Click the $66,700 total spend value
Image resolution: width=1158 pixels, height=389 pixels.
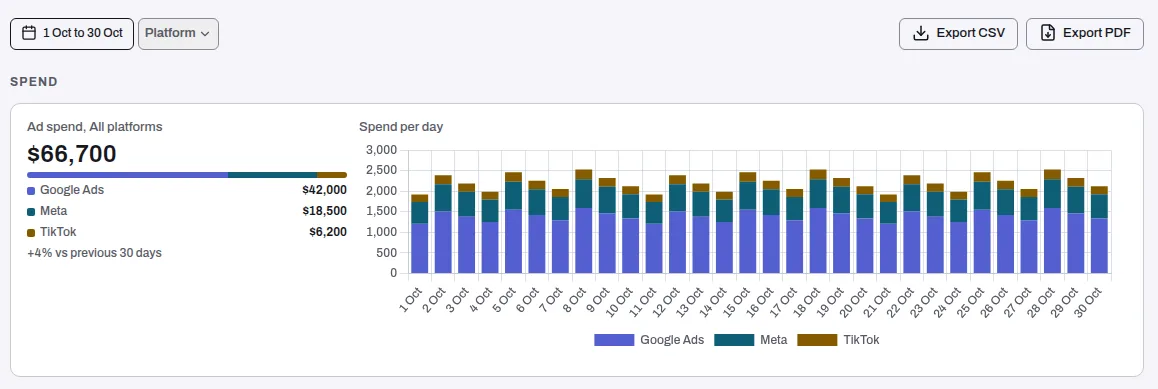point(72,154)
